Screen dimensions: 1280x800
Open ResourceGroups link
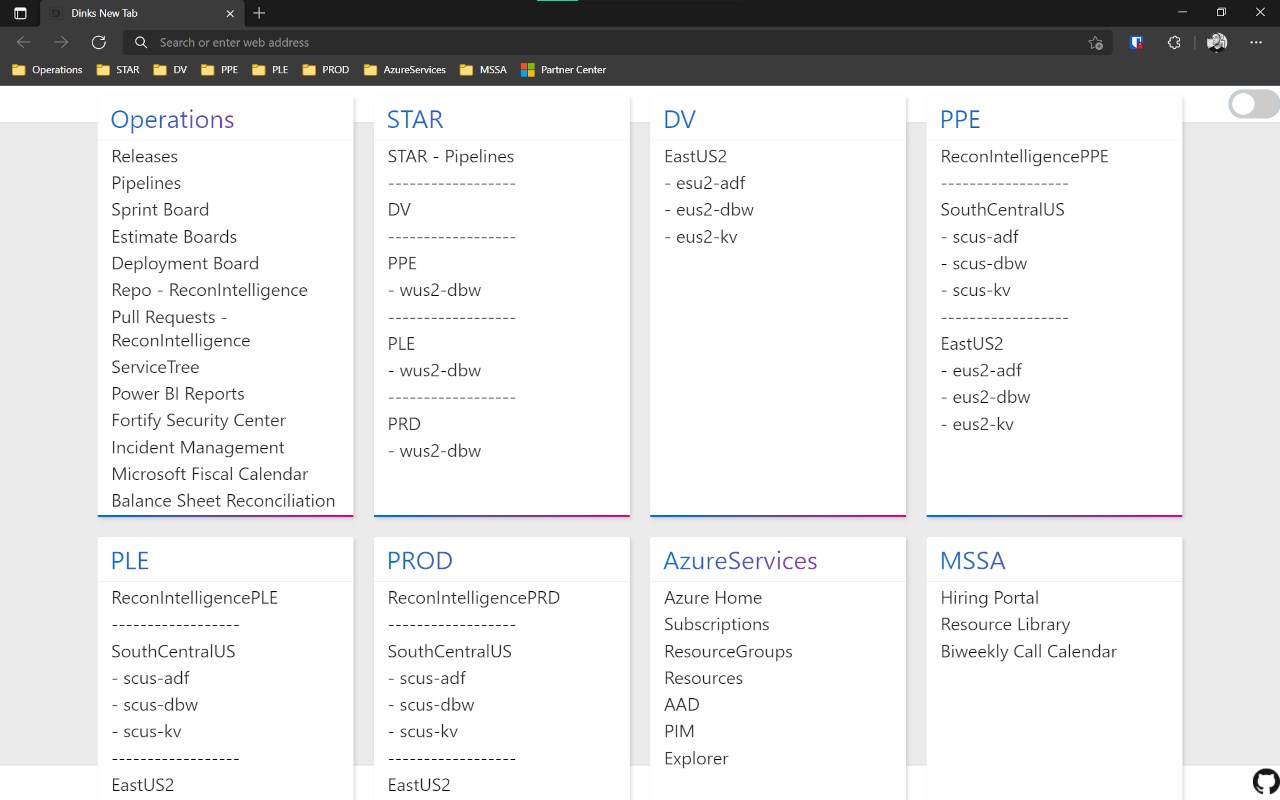(x=728, y=651)
